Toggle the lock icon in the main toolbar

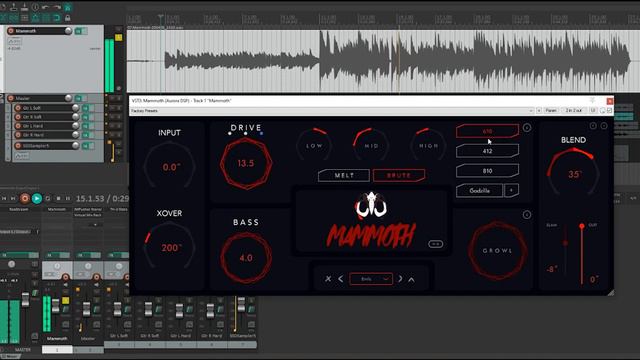[x=67, y=18]
